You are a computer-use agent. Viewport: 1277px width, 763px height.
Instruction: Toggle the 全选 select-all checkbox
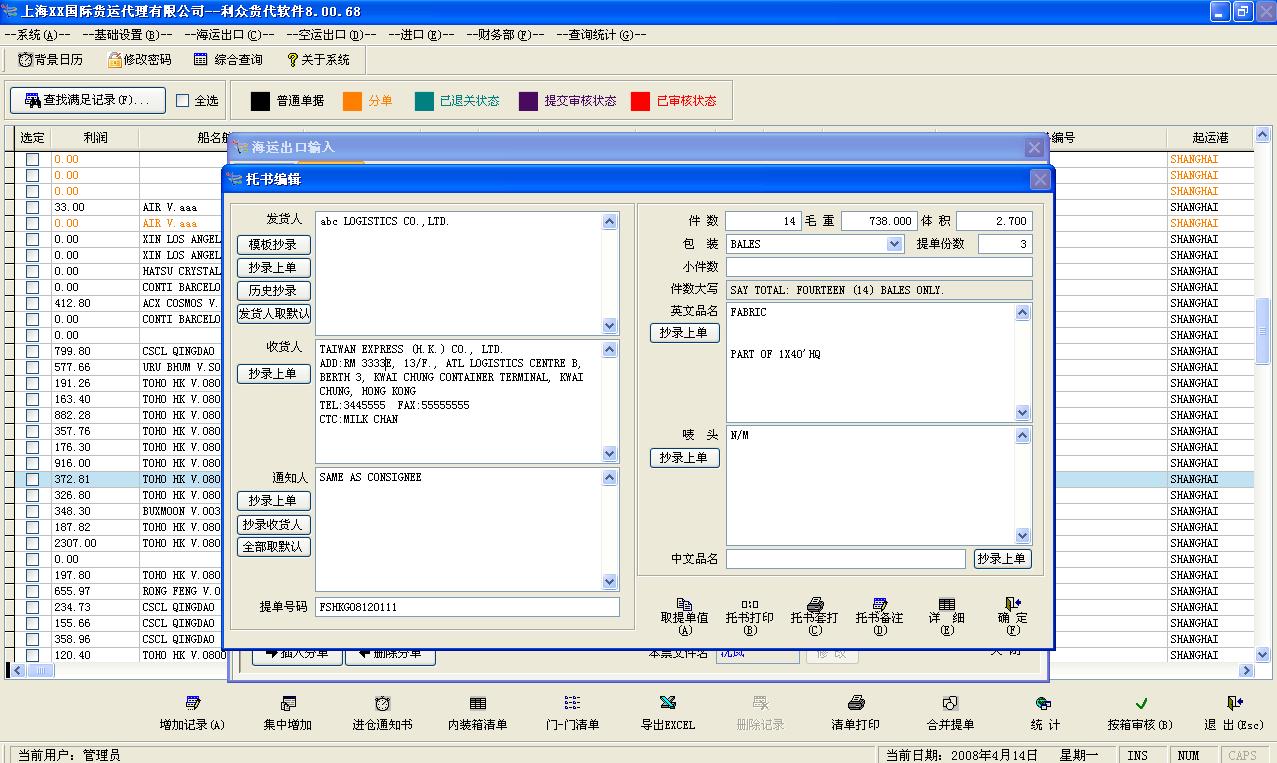point(182,101)
